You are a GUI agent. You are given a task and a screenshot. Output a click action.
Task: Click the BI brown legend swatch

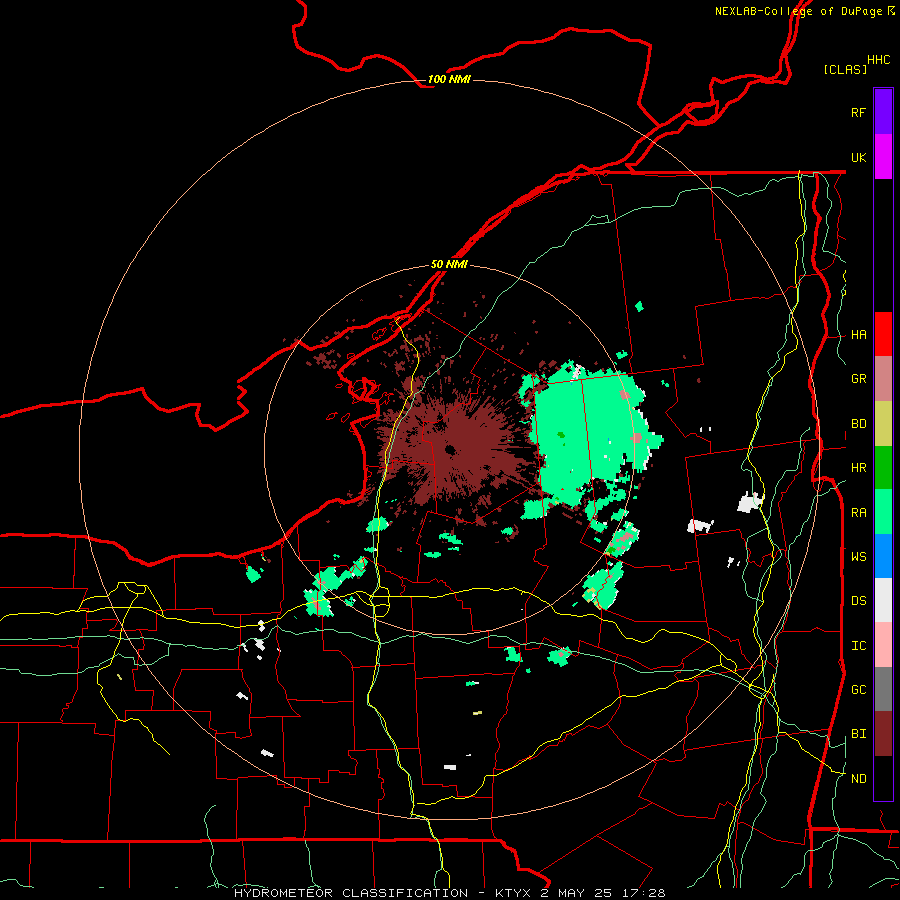click(x=883, y=734)
